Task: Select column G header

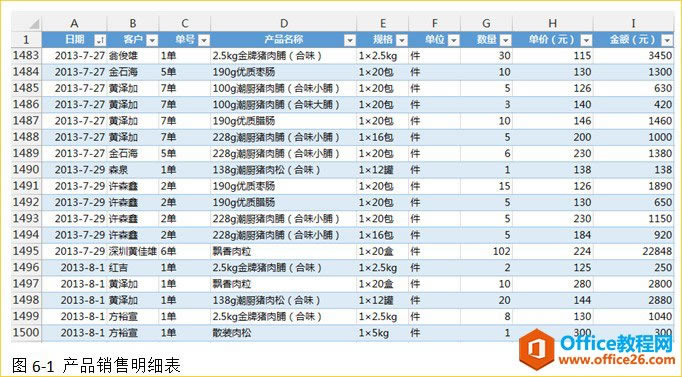Action: point(486,23)
